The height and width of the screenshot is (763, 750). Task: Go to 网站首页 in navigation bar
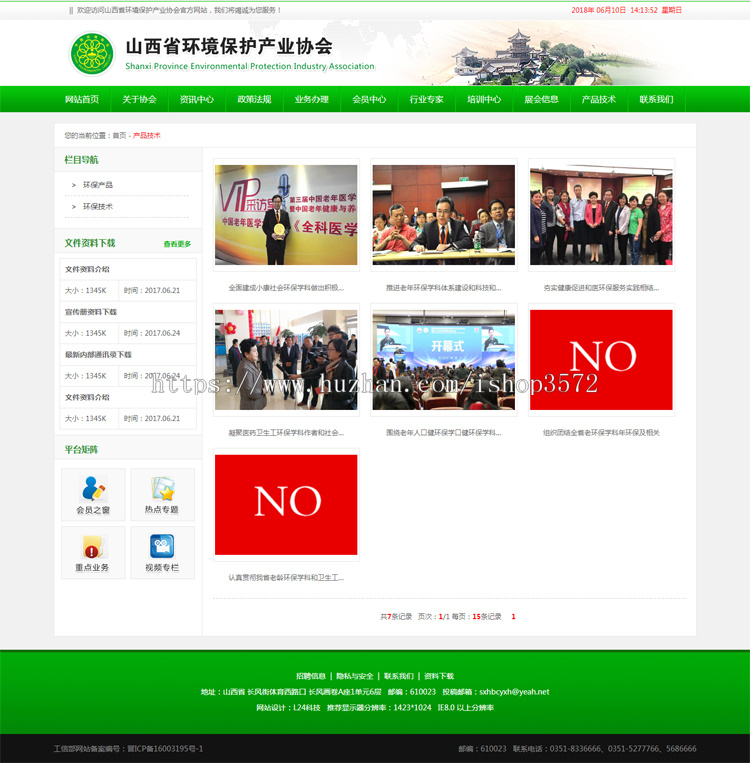coord(82,99)
